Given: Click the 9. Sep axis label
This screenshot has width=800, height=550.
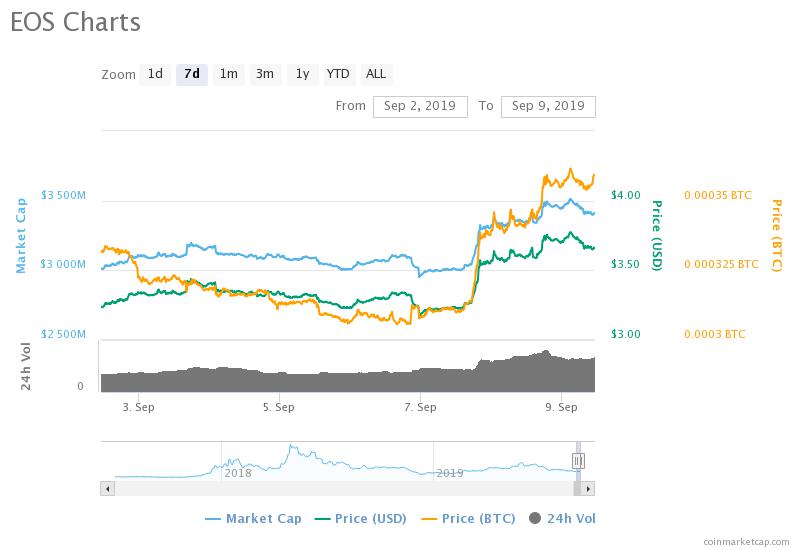Looking at the screenshot, I should point(561,407).
